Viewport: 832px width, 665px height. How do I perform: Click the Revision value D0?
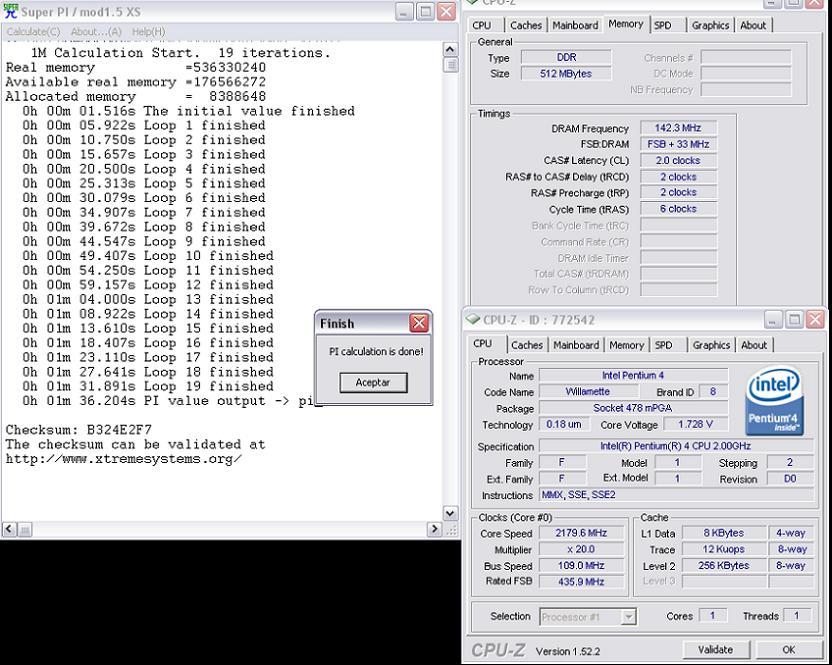(790, 479)
